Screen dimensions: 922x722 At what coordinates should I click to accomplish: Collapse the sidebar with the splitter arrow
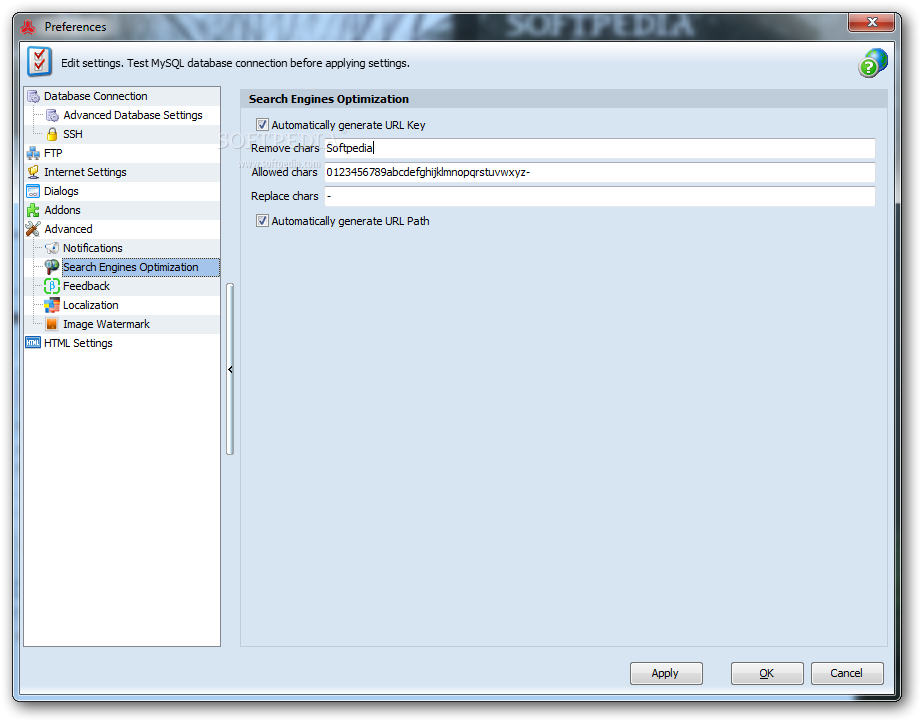tap(230, 369)
